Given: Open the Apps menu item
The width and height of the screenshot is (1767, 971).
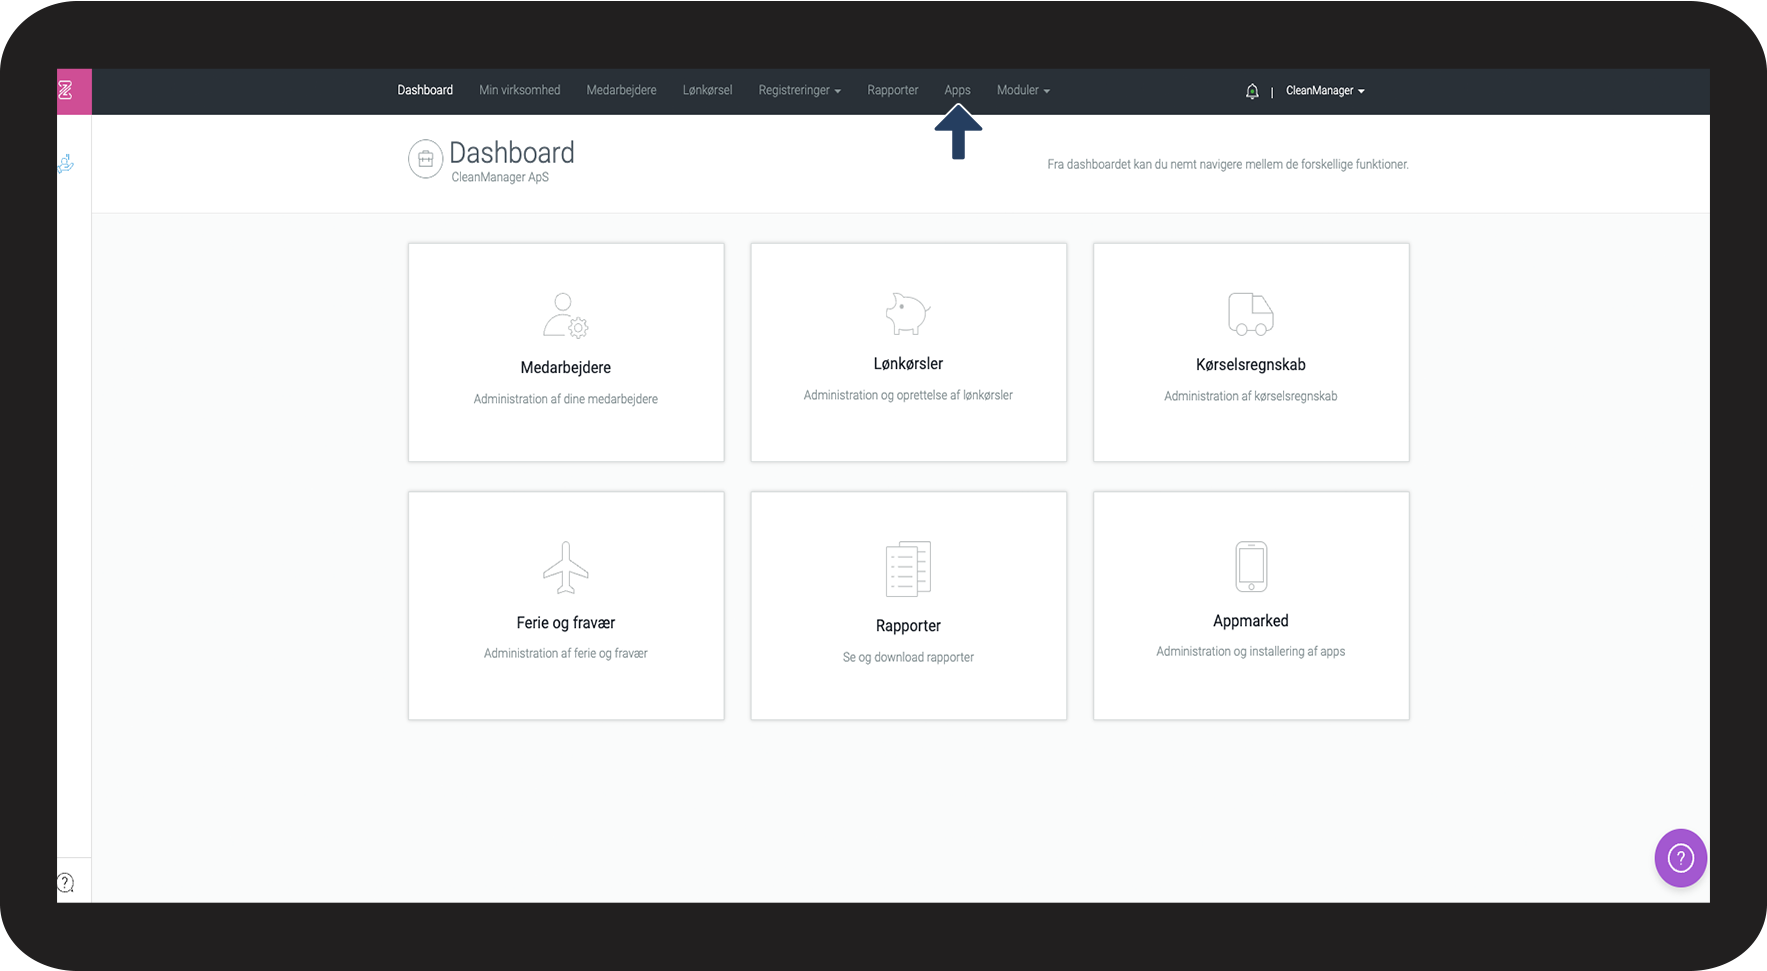Looking at the screenshot, I should tap(958, 90).
